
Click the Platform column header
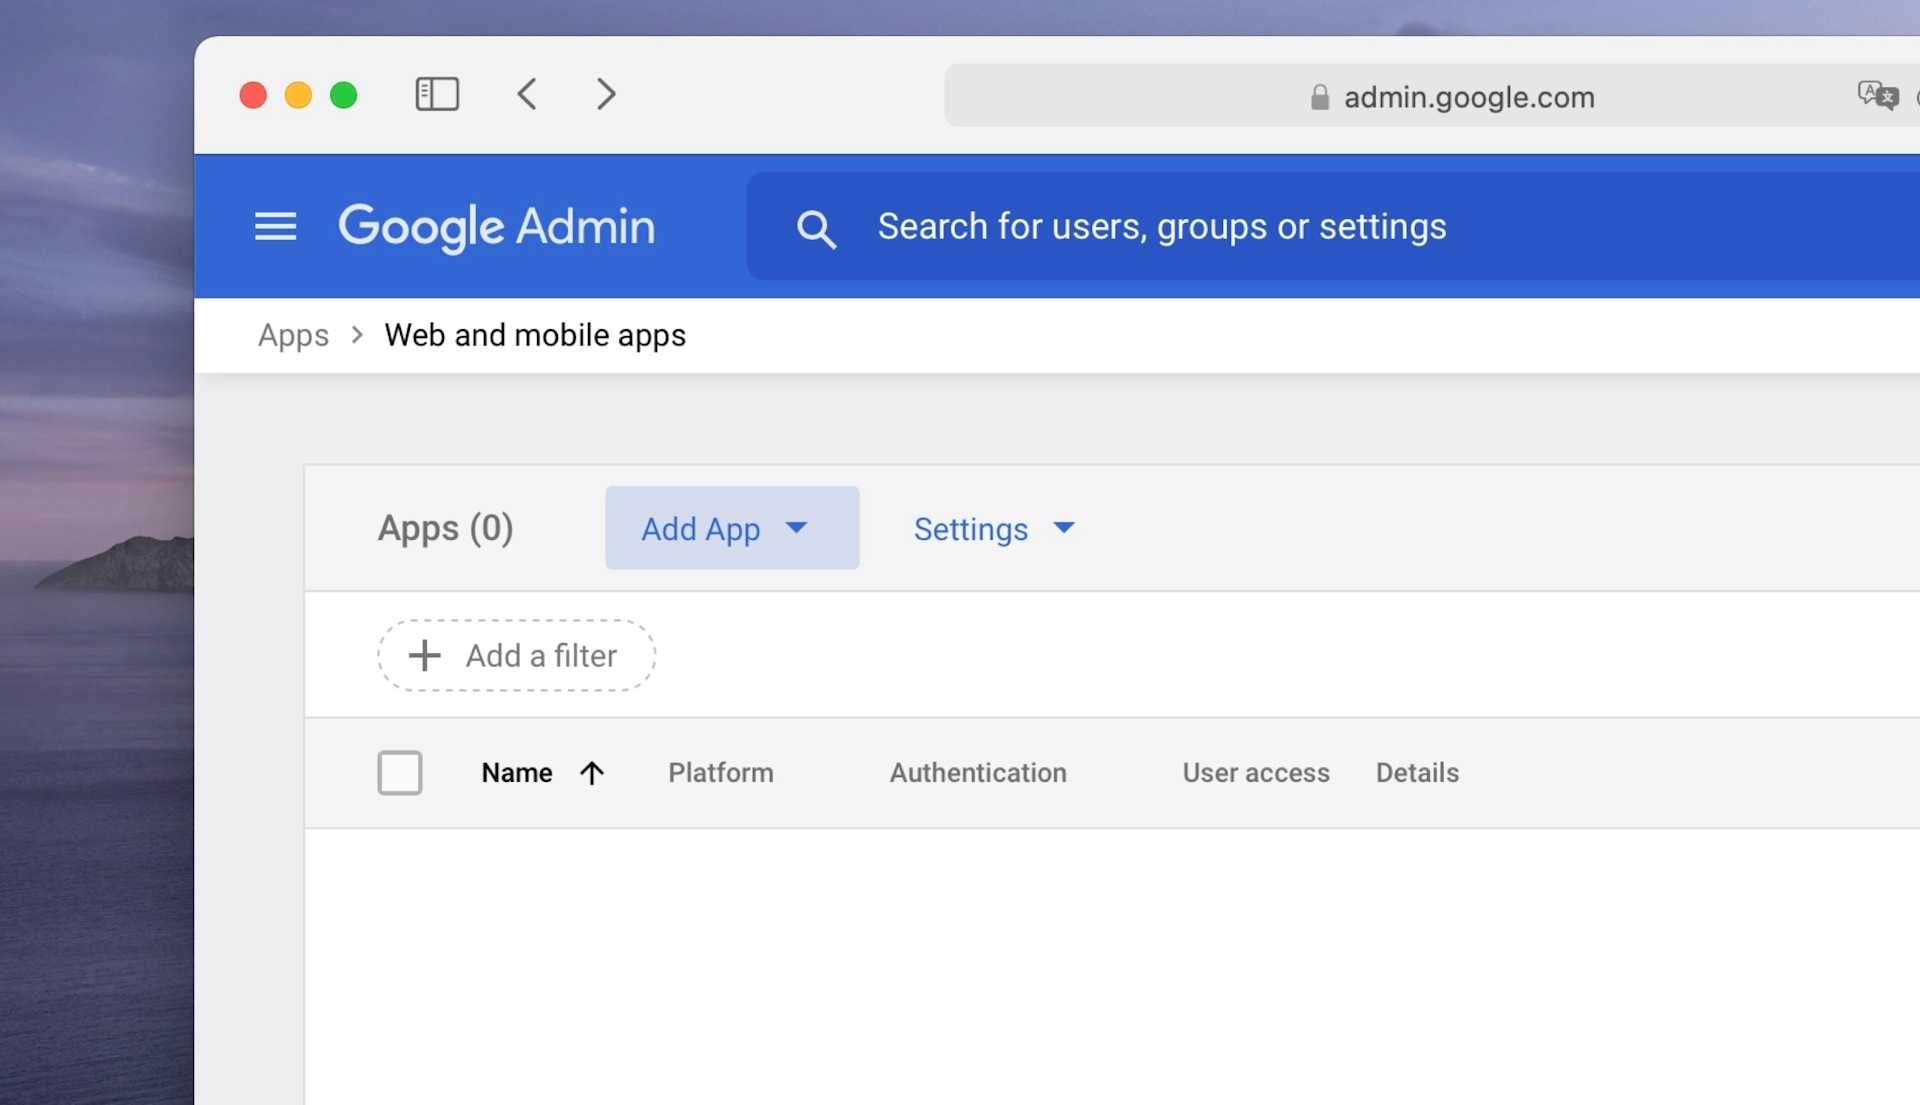pyautogui.click(x=721, y=773)
